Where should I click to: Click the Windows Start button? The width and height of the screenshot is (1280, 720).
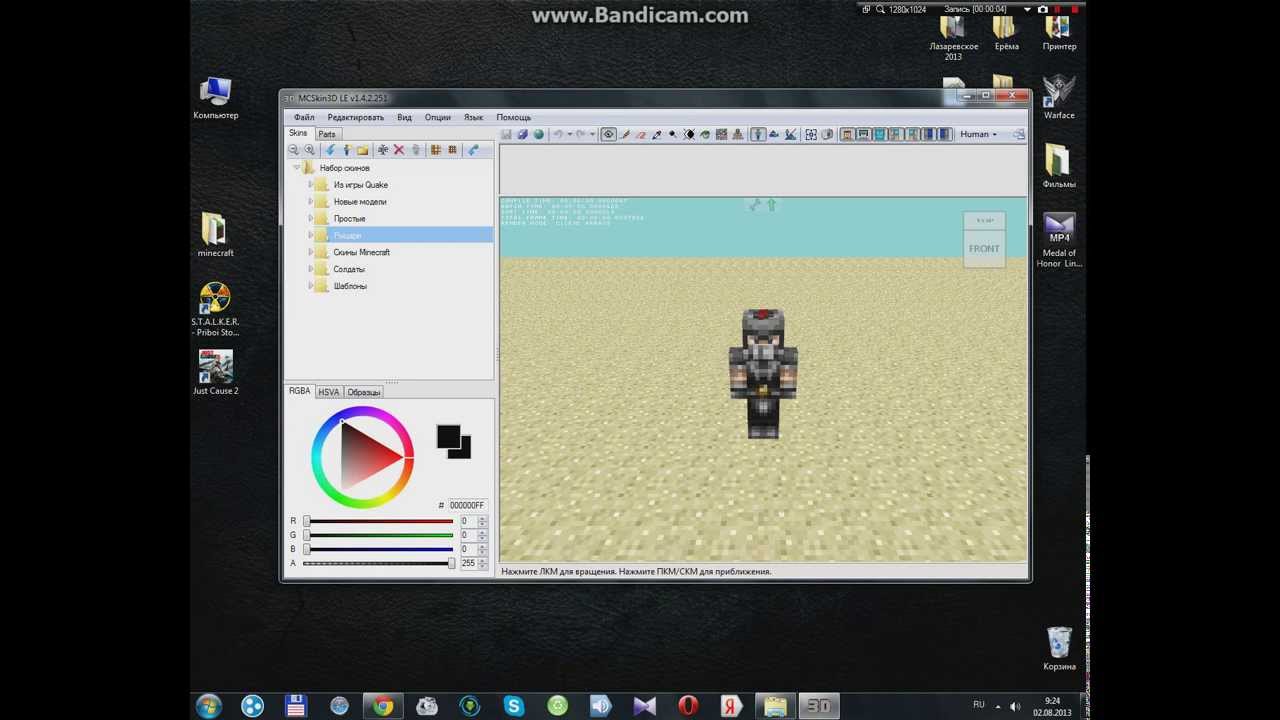[x=209, y=706]
